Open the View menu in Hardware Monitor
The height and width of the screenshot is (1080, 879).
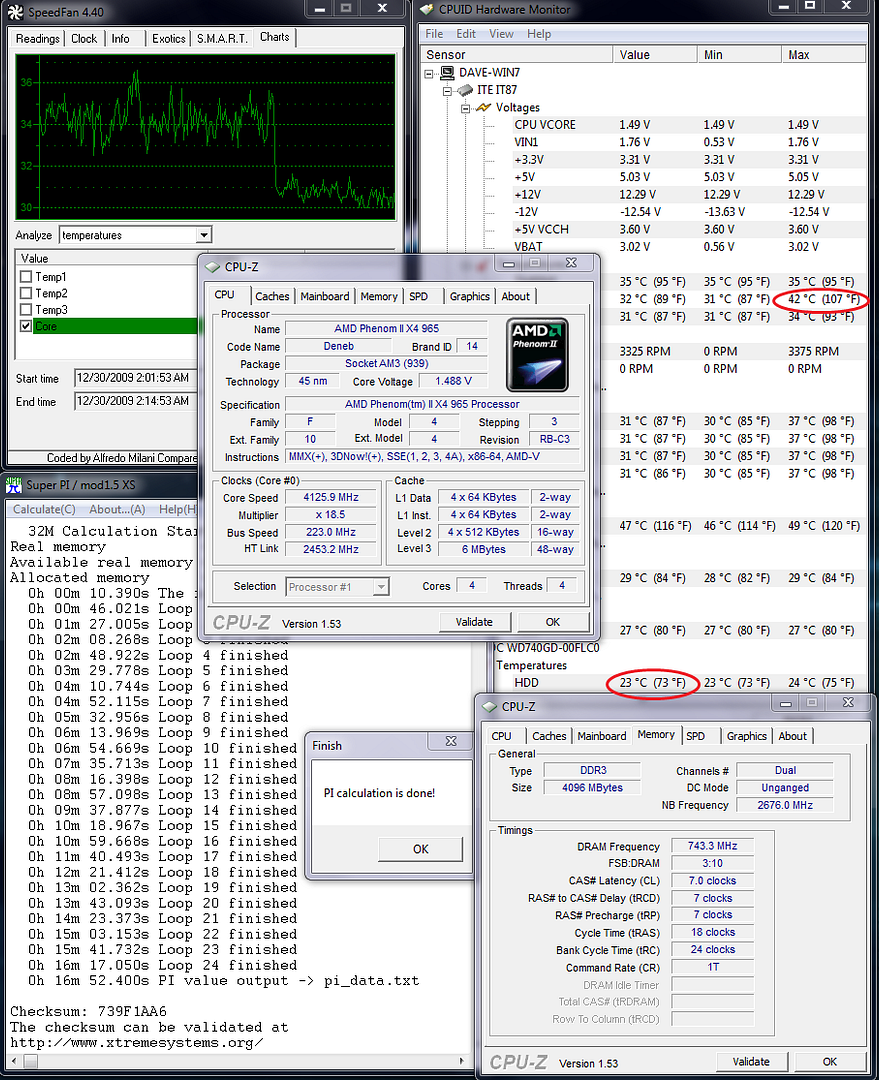[x=501, y=34]
